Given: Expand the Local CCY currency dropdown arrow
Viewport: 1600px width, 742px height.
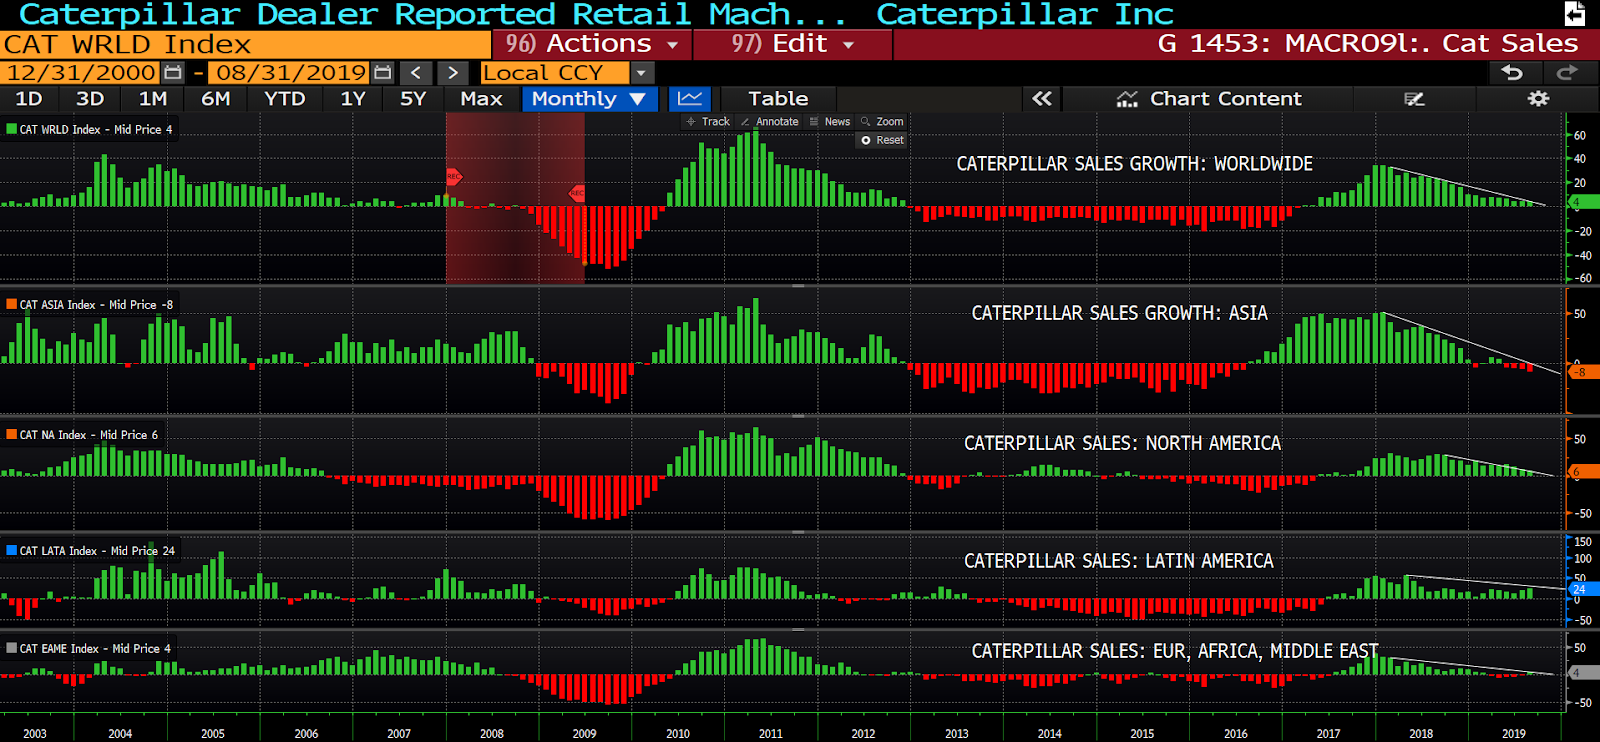Looking at the screenshot, I should click(x=642, y=73).
